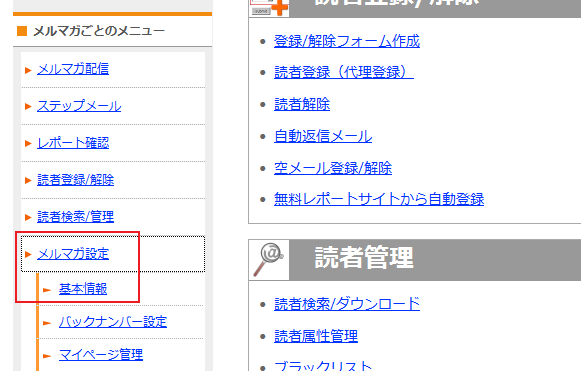Click the orange arrow beside レポート確認
The image size is (581, 371).
pos(28,143)
